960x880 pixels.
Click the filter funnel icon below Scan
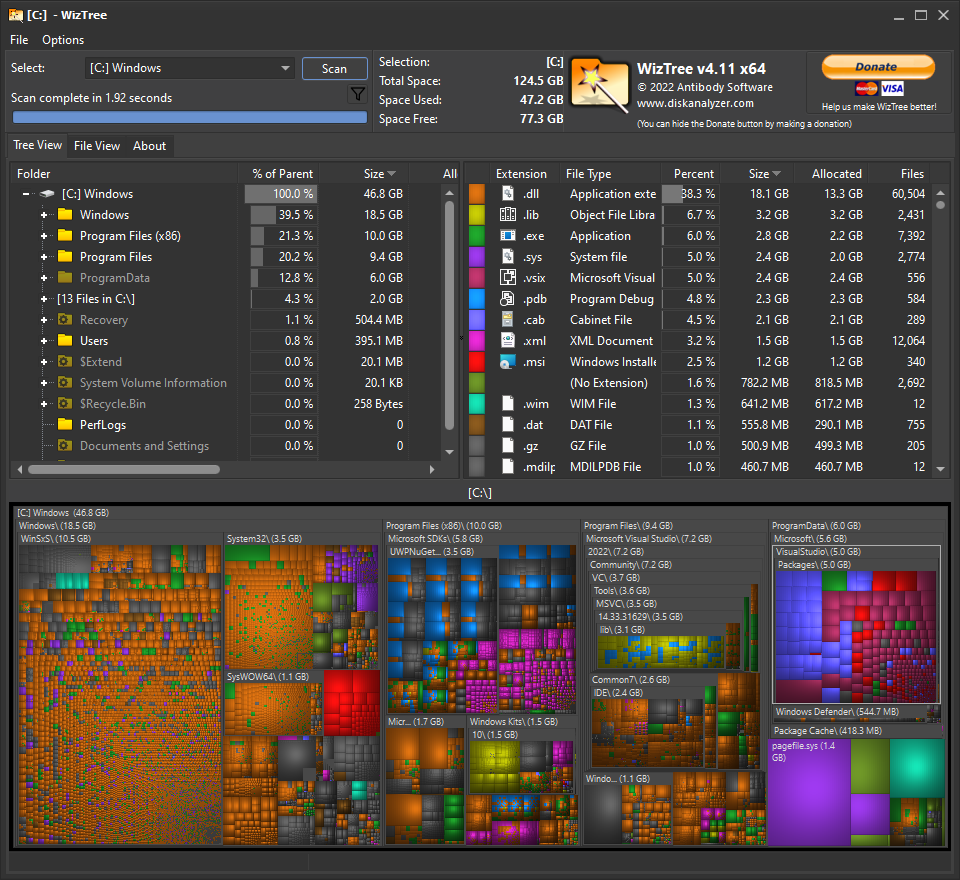[x=357, y=93]
